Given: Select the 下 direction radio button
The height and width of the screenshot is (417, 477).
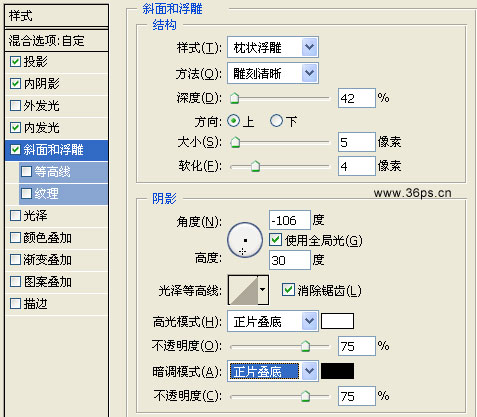Looking at the screenshot, I should click(x=276, y=121).
